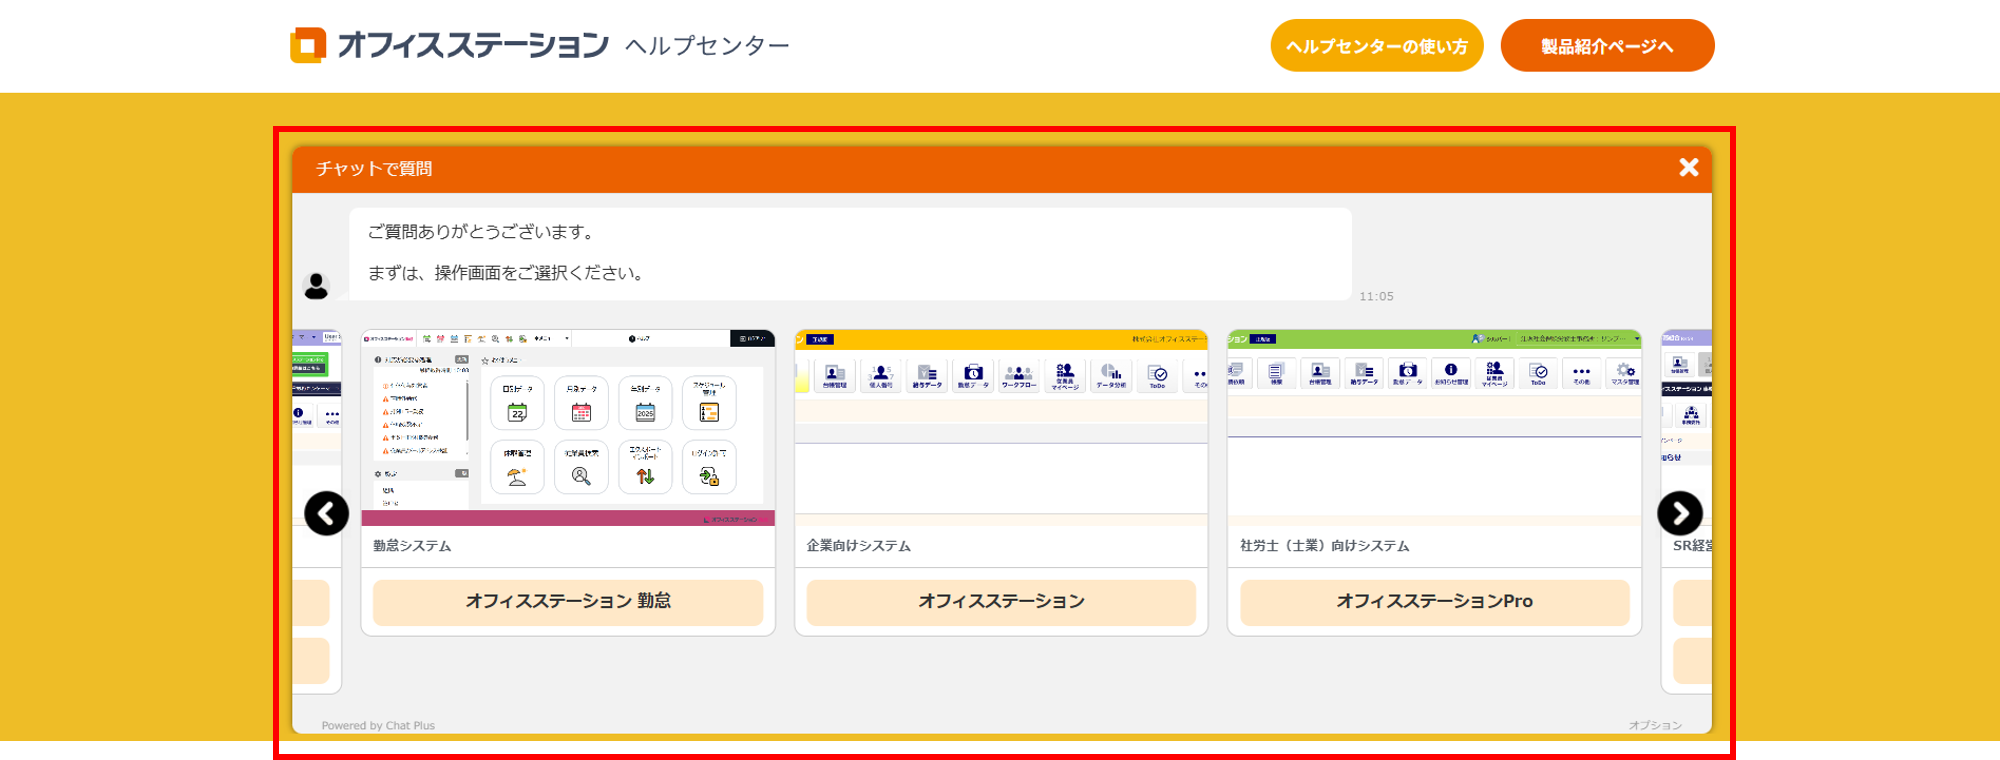Click the まずは、操作画面をご選択ください。 message text
The image size is (2000, 760).
(508, 273)
